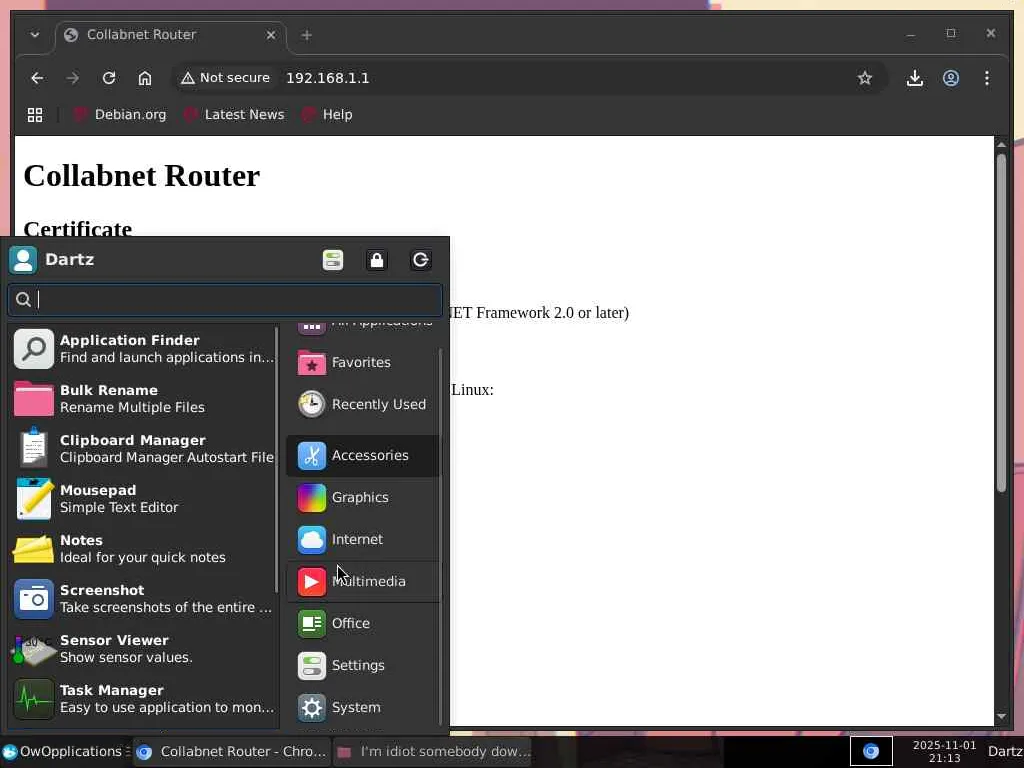Screen dimensions: 1024x768
Task: Open Application Finder from the menu
Action: click(x=144, y=349)
